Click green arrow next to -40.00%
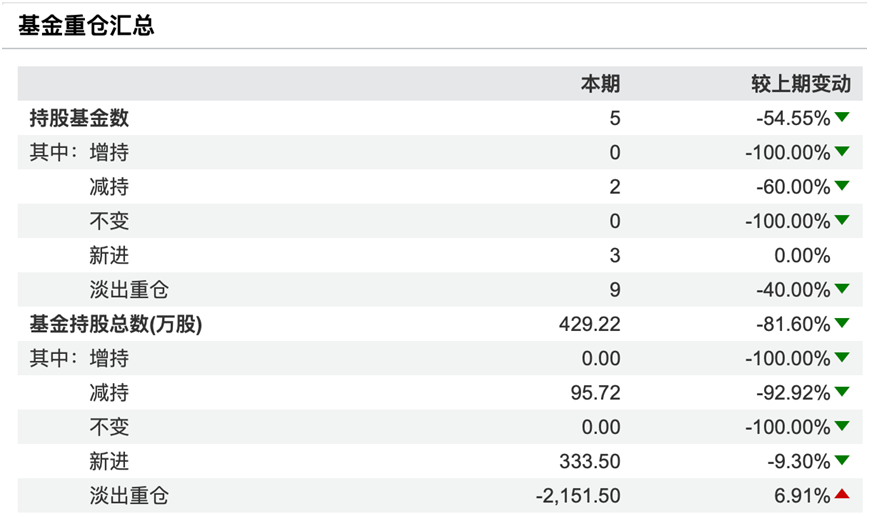The height and width of the screenshot is (516, 869). (842, 289)
